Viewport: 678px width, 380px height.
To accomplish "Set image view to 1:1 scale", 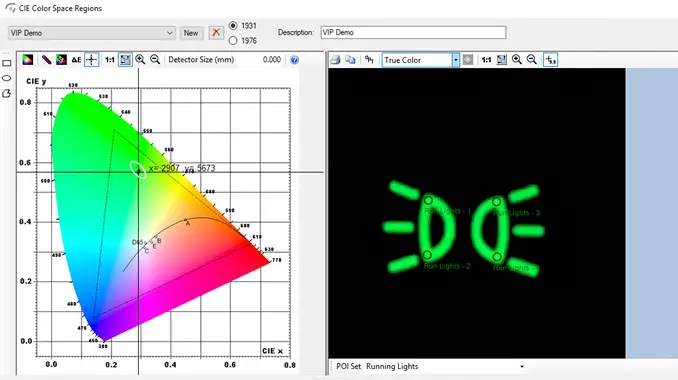I will [x=486, y=60].
